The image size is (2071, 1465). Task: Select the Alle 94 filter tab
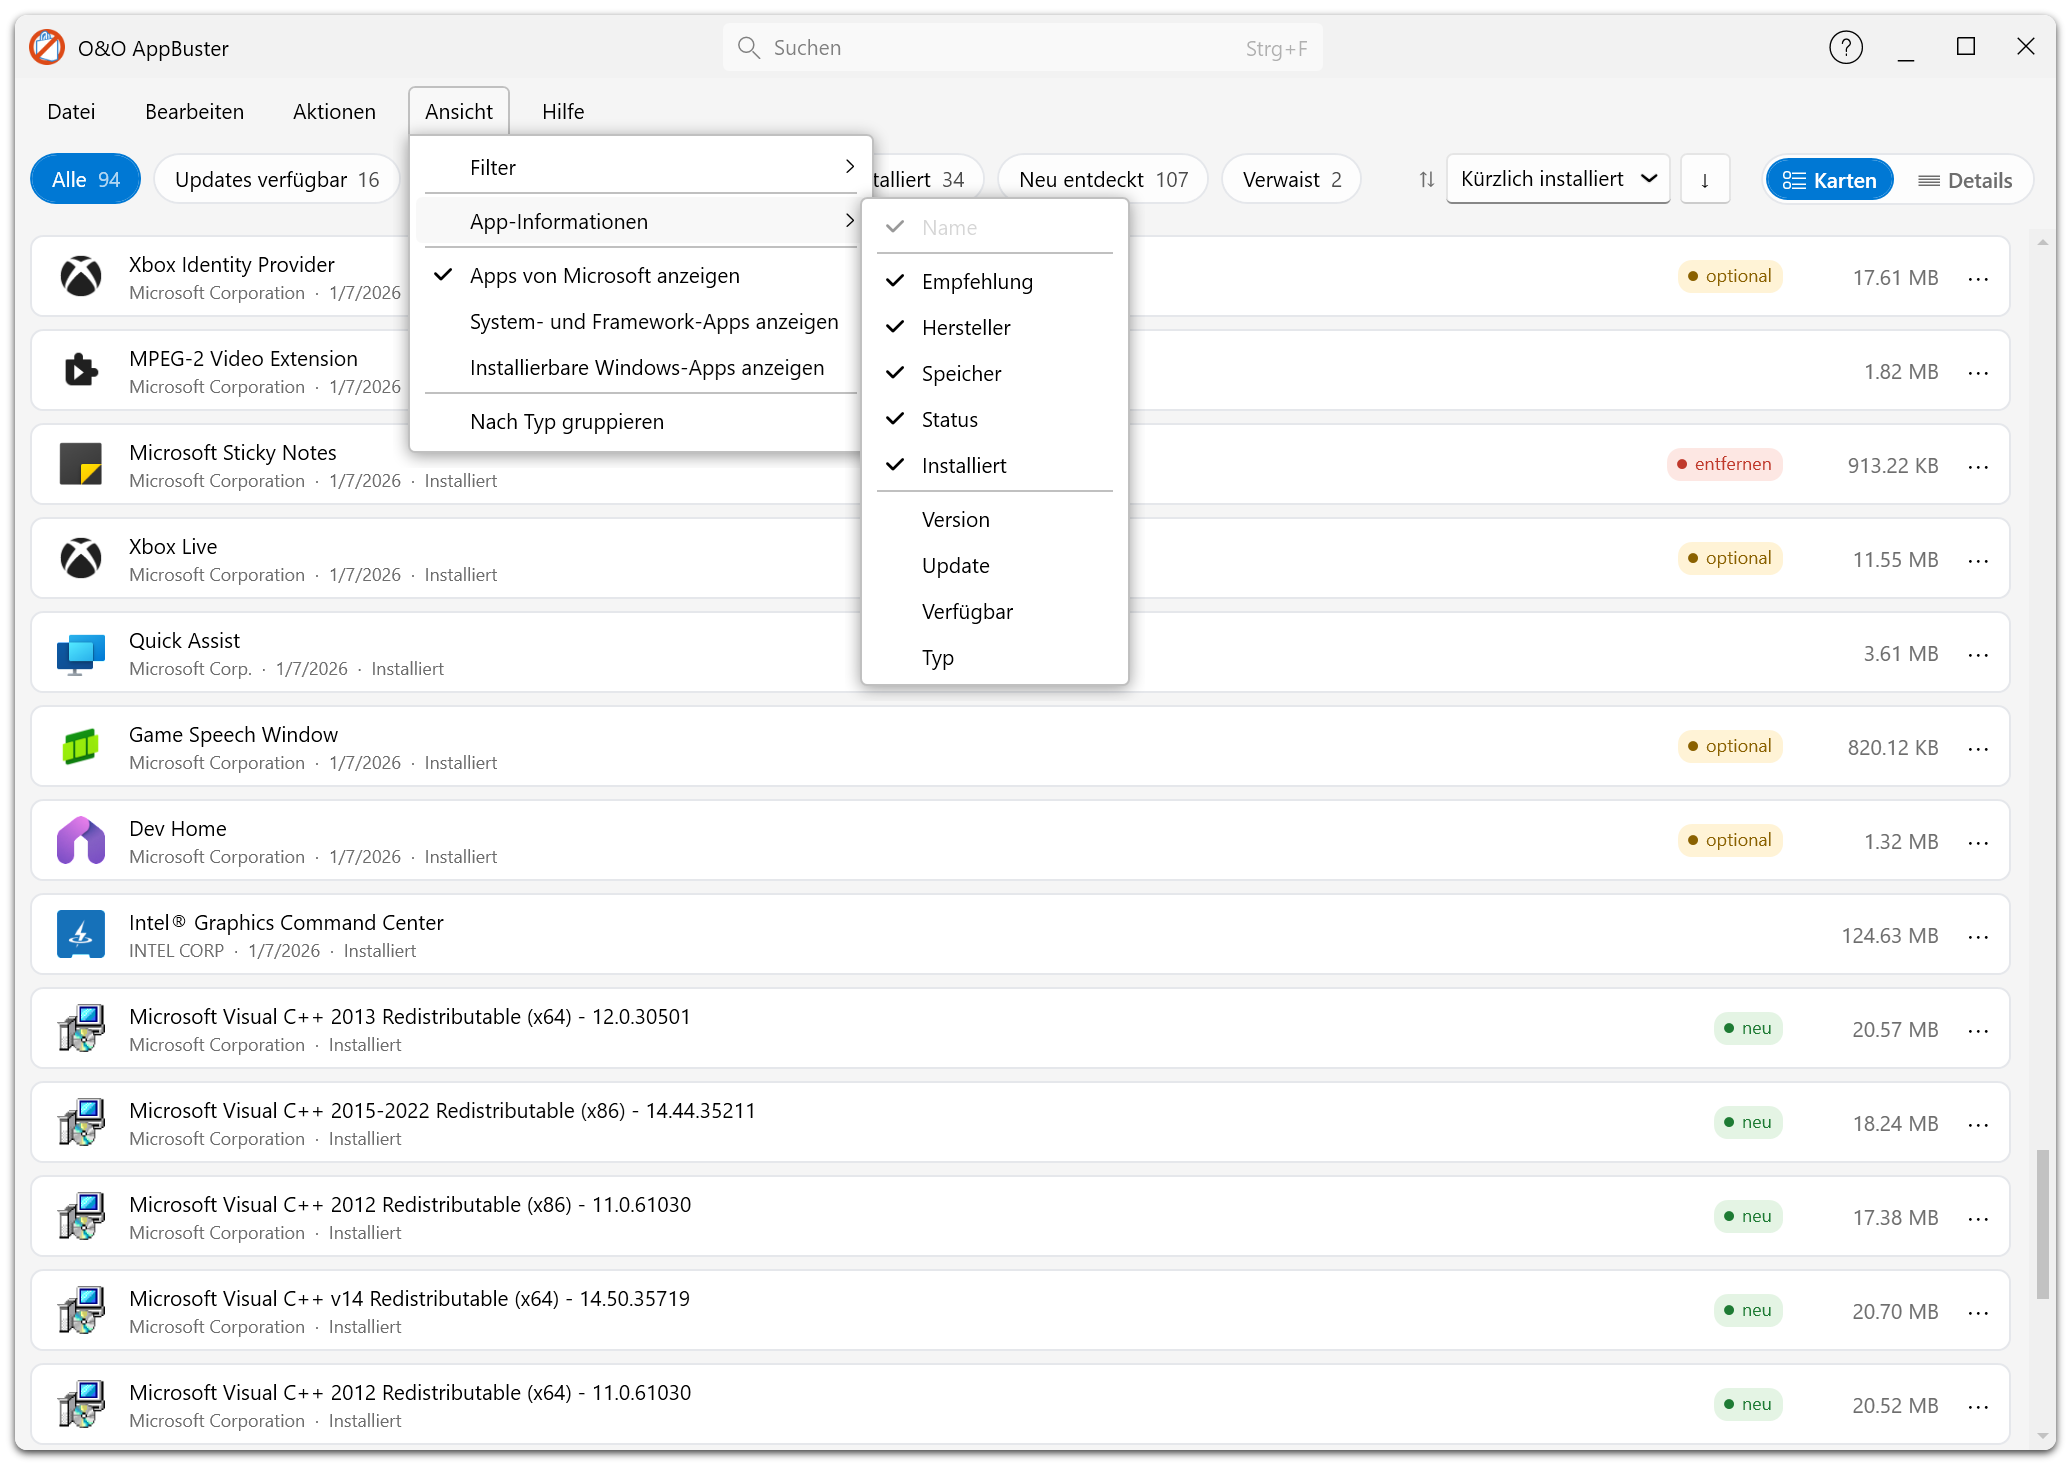[x=86, y=180]
